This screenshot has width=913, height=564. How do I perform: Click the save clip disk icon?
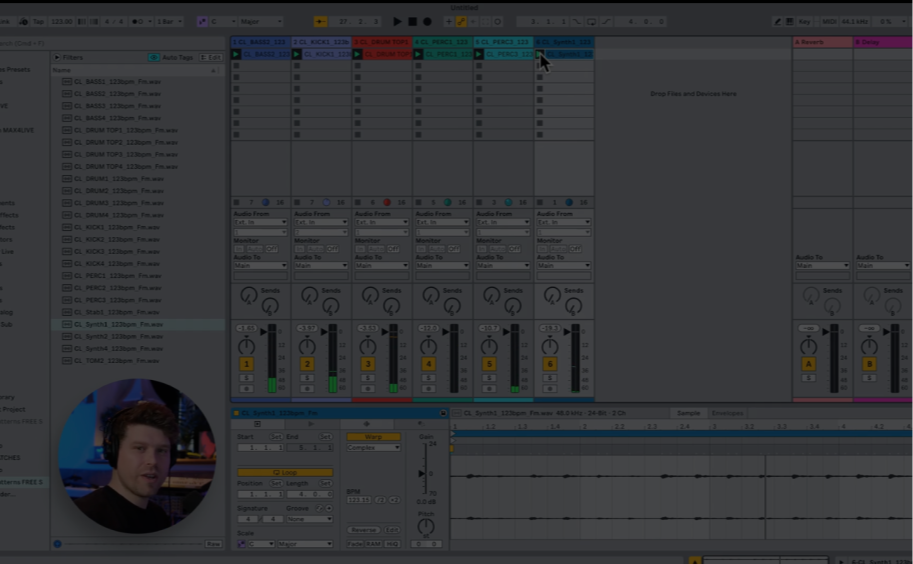pyautogui.click(x=443, y=413)
